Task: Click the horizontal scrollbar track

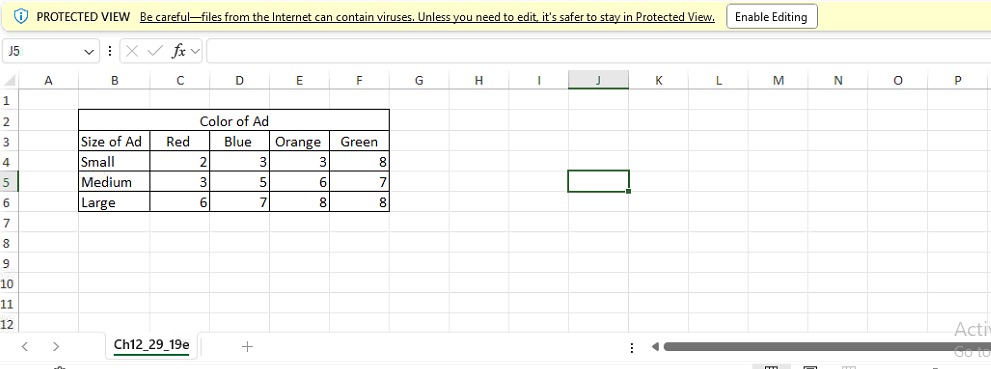Action: pyautogui.click(x=822, y=346)
